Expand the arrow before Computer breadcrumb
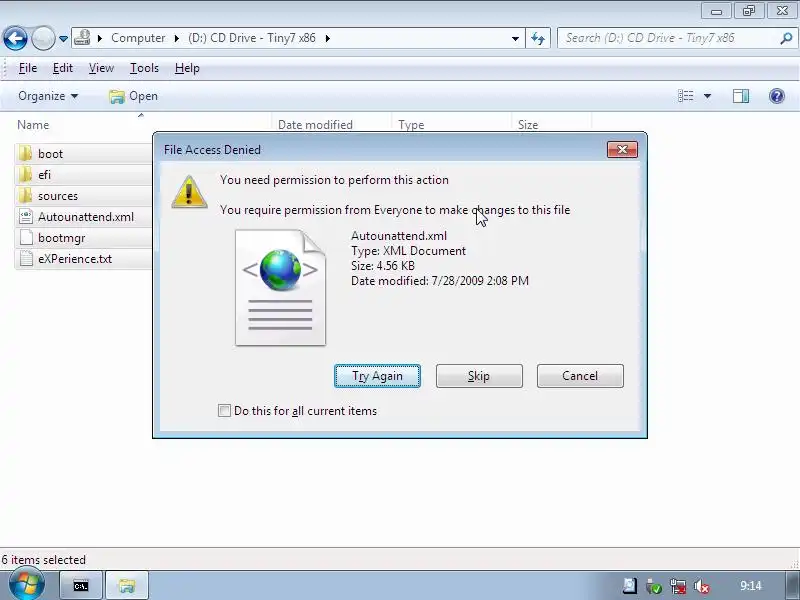The image size is (800, 600). (100, 38)
